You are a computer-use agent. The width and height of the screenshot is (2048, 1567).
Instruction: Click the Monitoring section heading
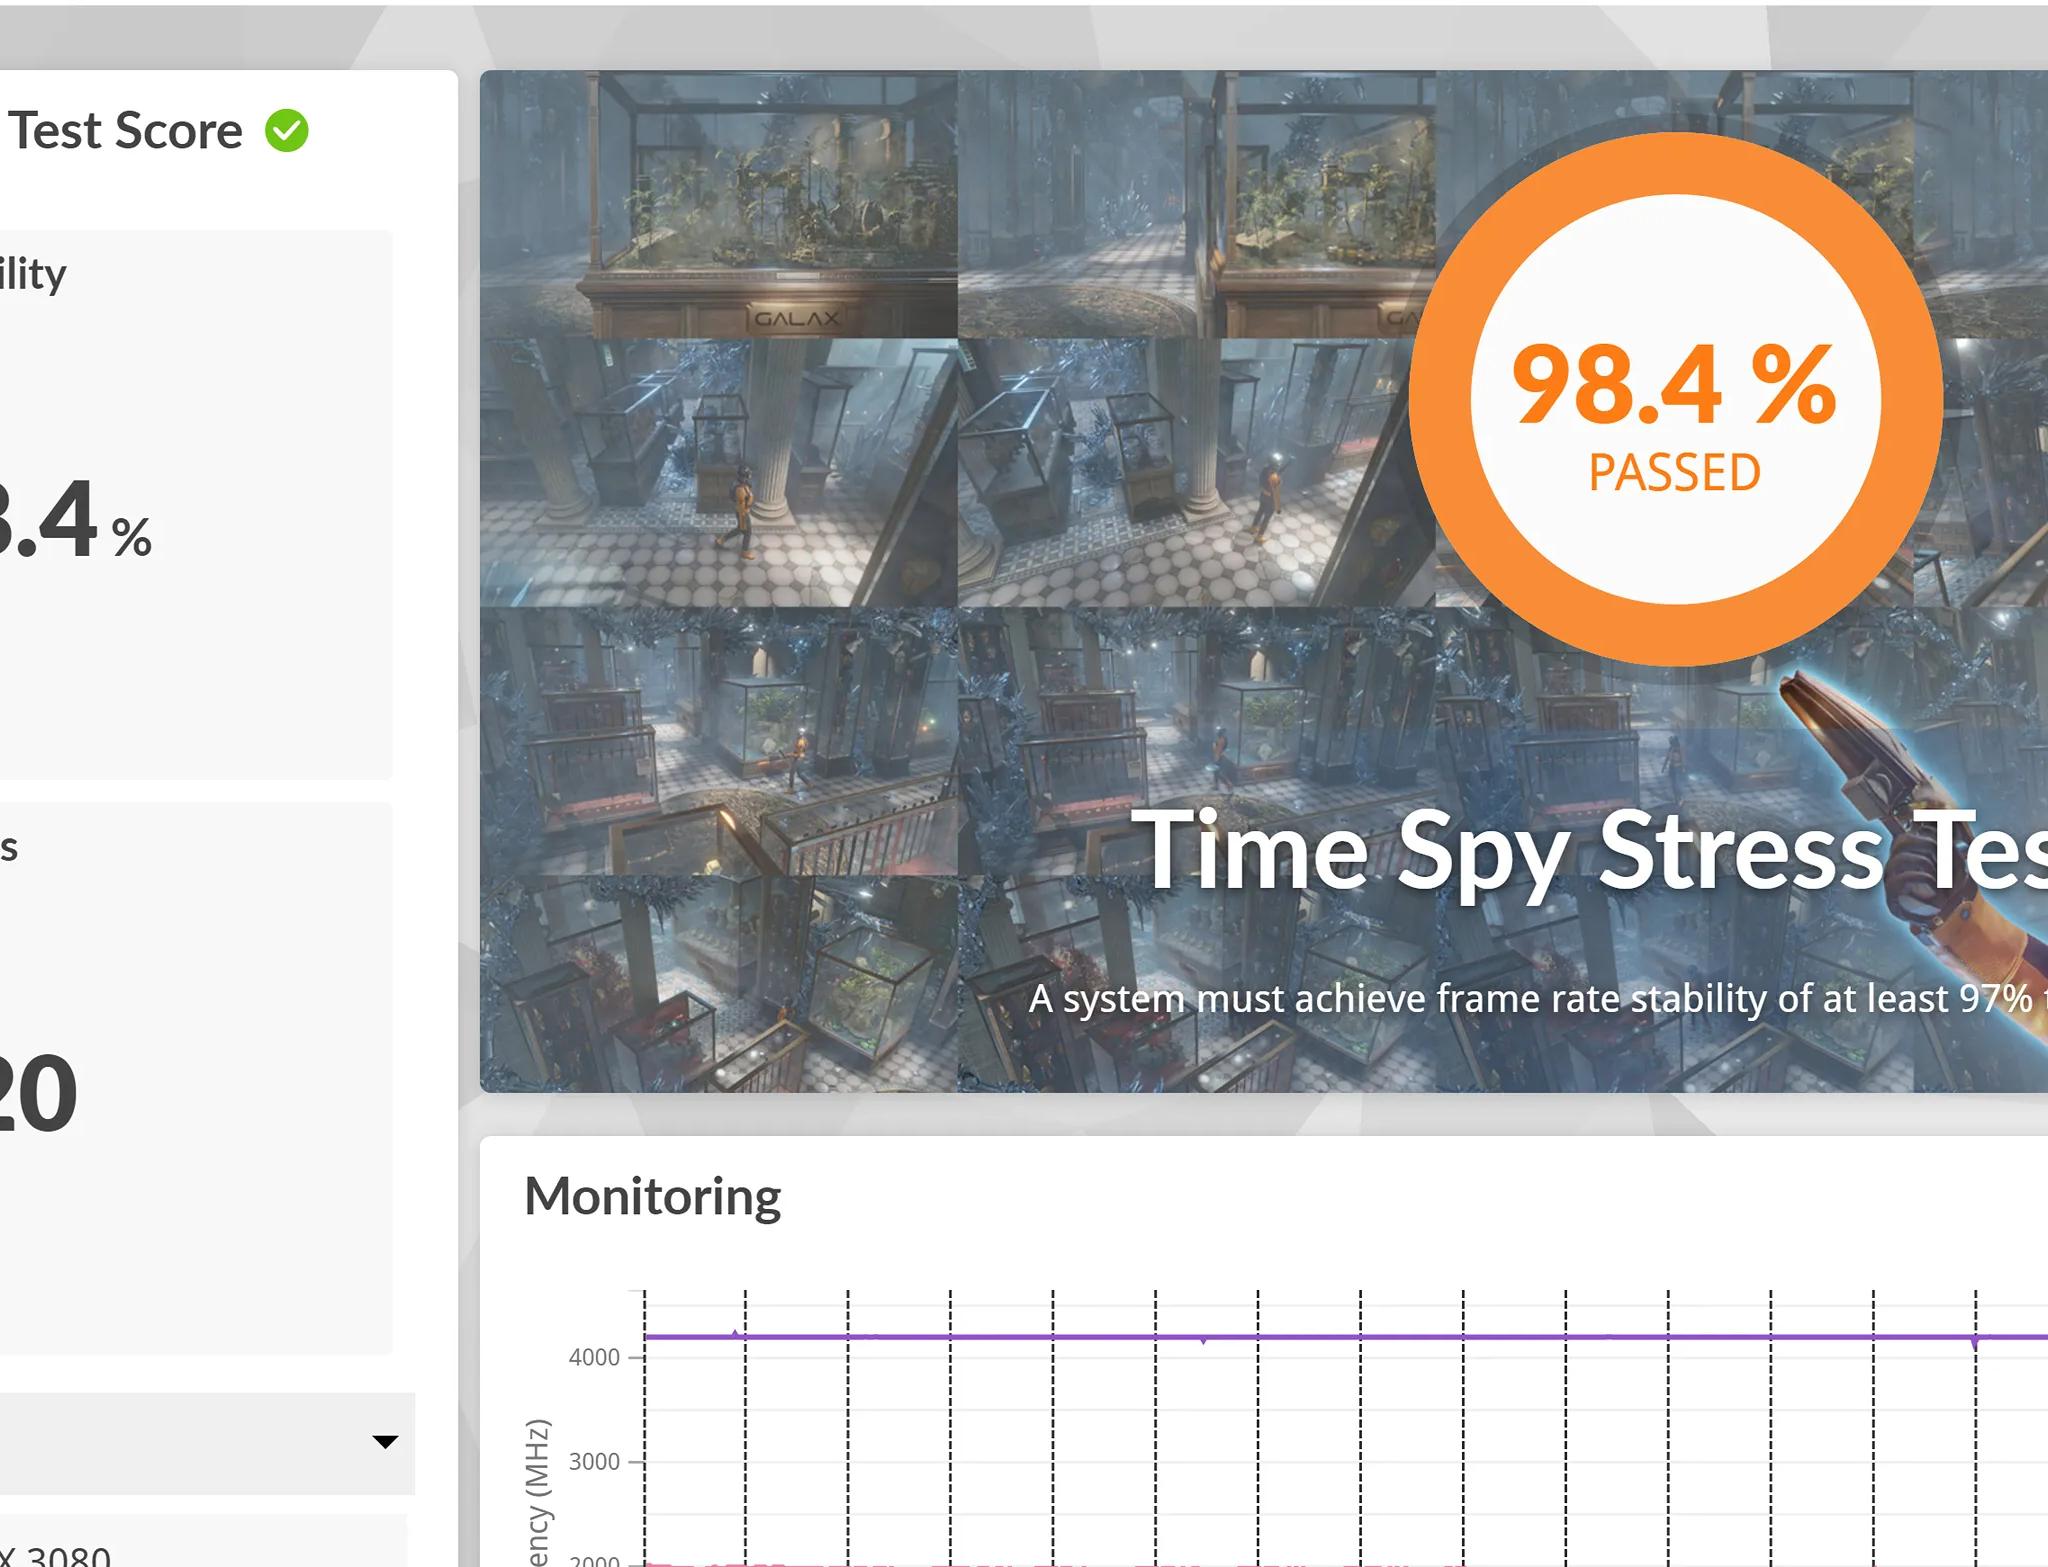click(x=652, y=1196)
